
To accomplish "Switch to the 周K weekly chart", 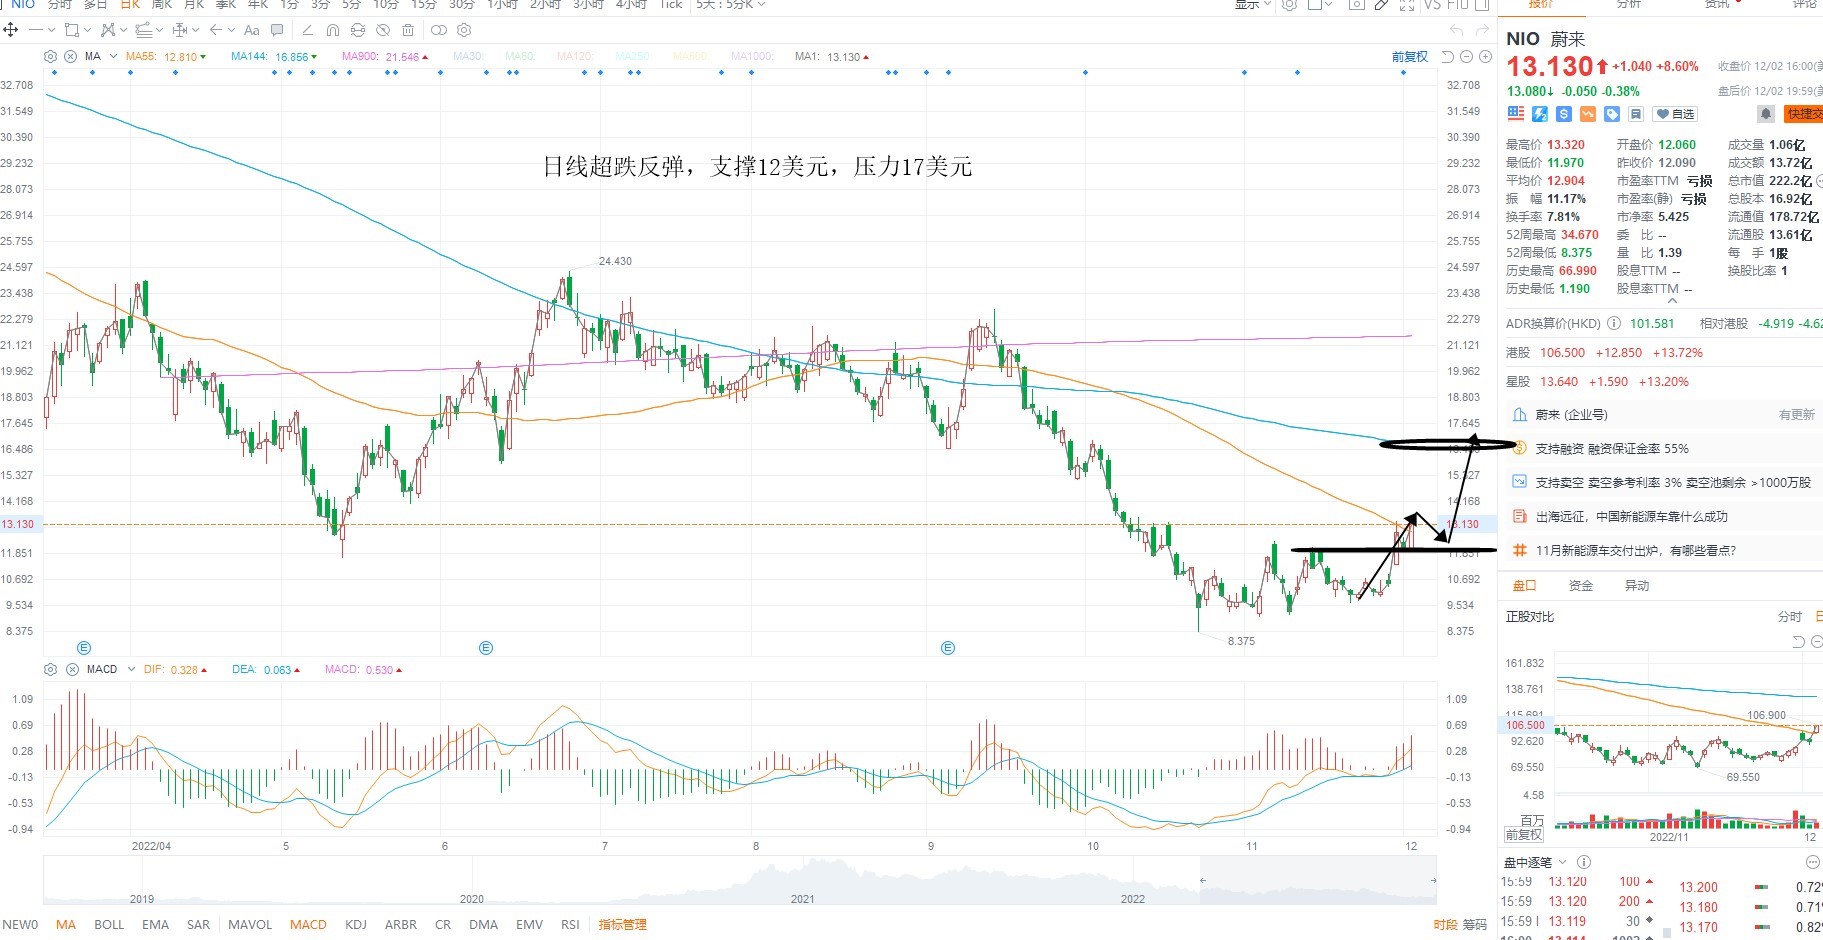I will (x=162, y=5).
